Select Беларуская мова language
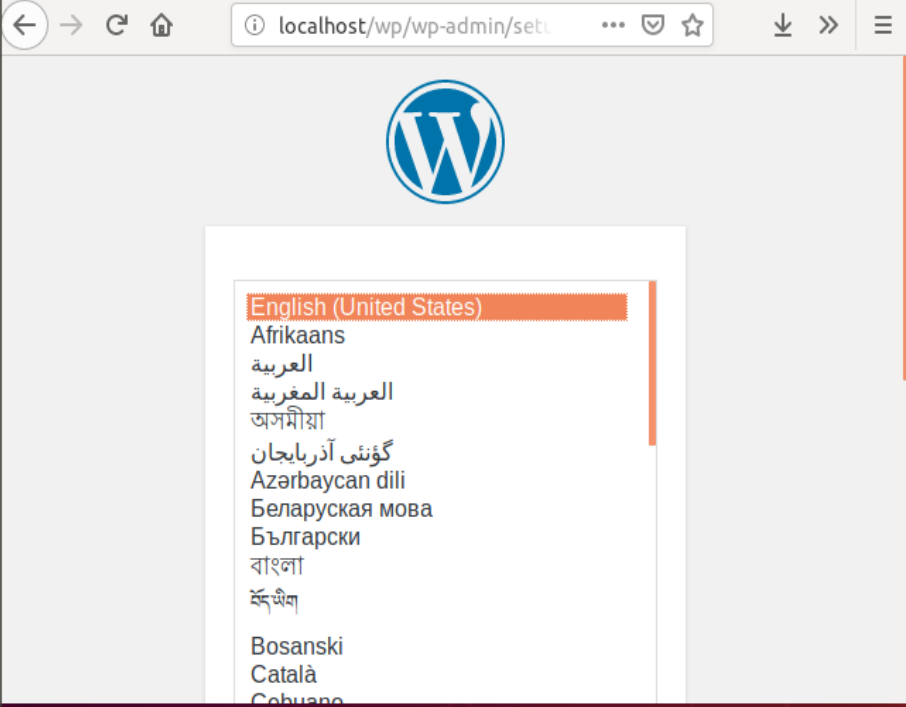 pyautogui.click(x=437, y=509)
